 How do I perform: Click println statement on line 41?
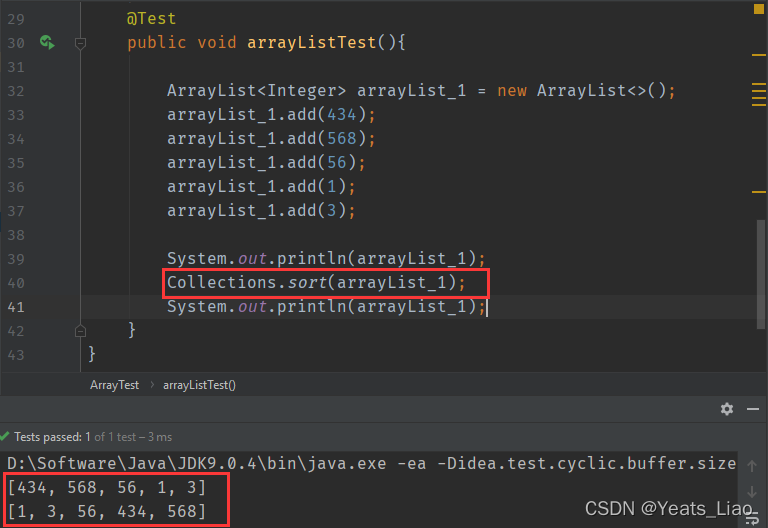tap(326, 307)
